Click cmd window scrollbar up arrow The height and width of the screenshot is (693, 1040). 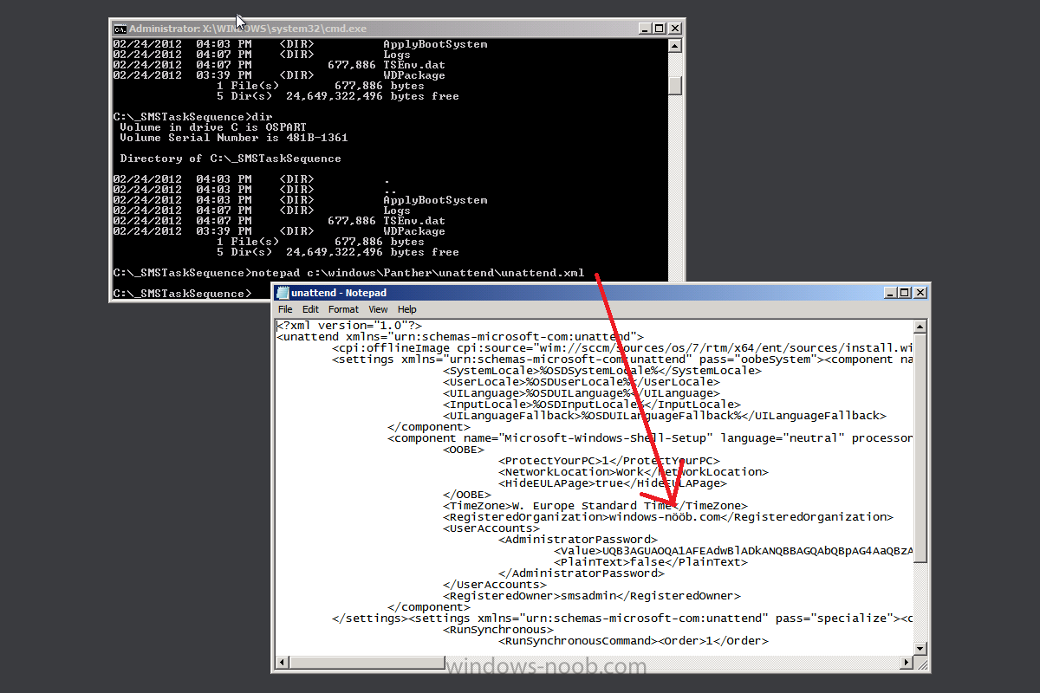click(x=675, y=46)
